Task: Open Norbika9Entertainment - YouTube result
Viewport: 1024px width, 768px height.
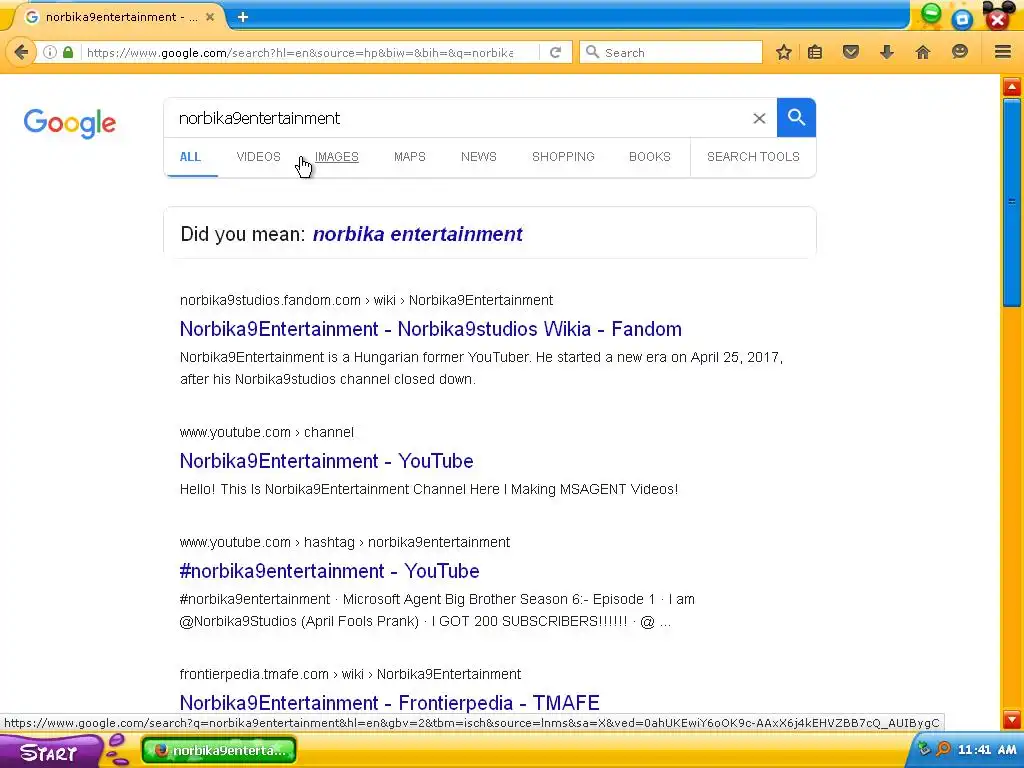Action: [x=327, y=460]
